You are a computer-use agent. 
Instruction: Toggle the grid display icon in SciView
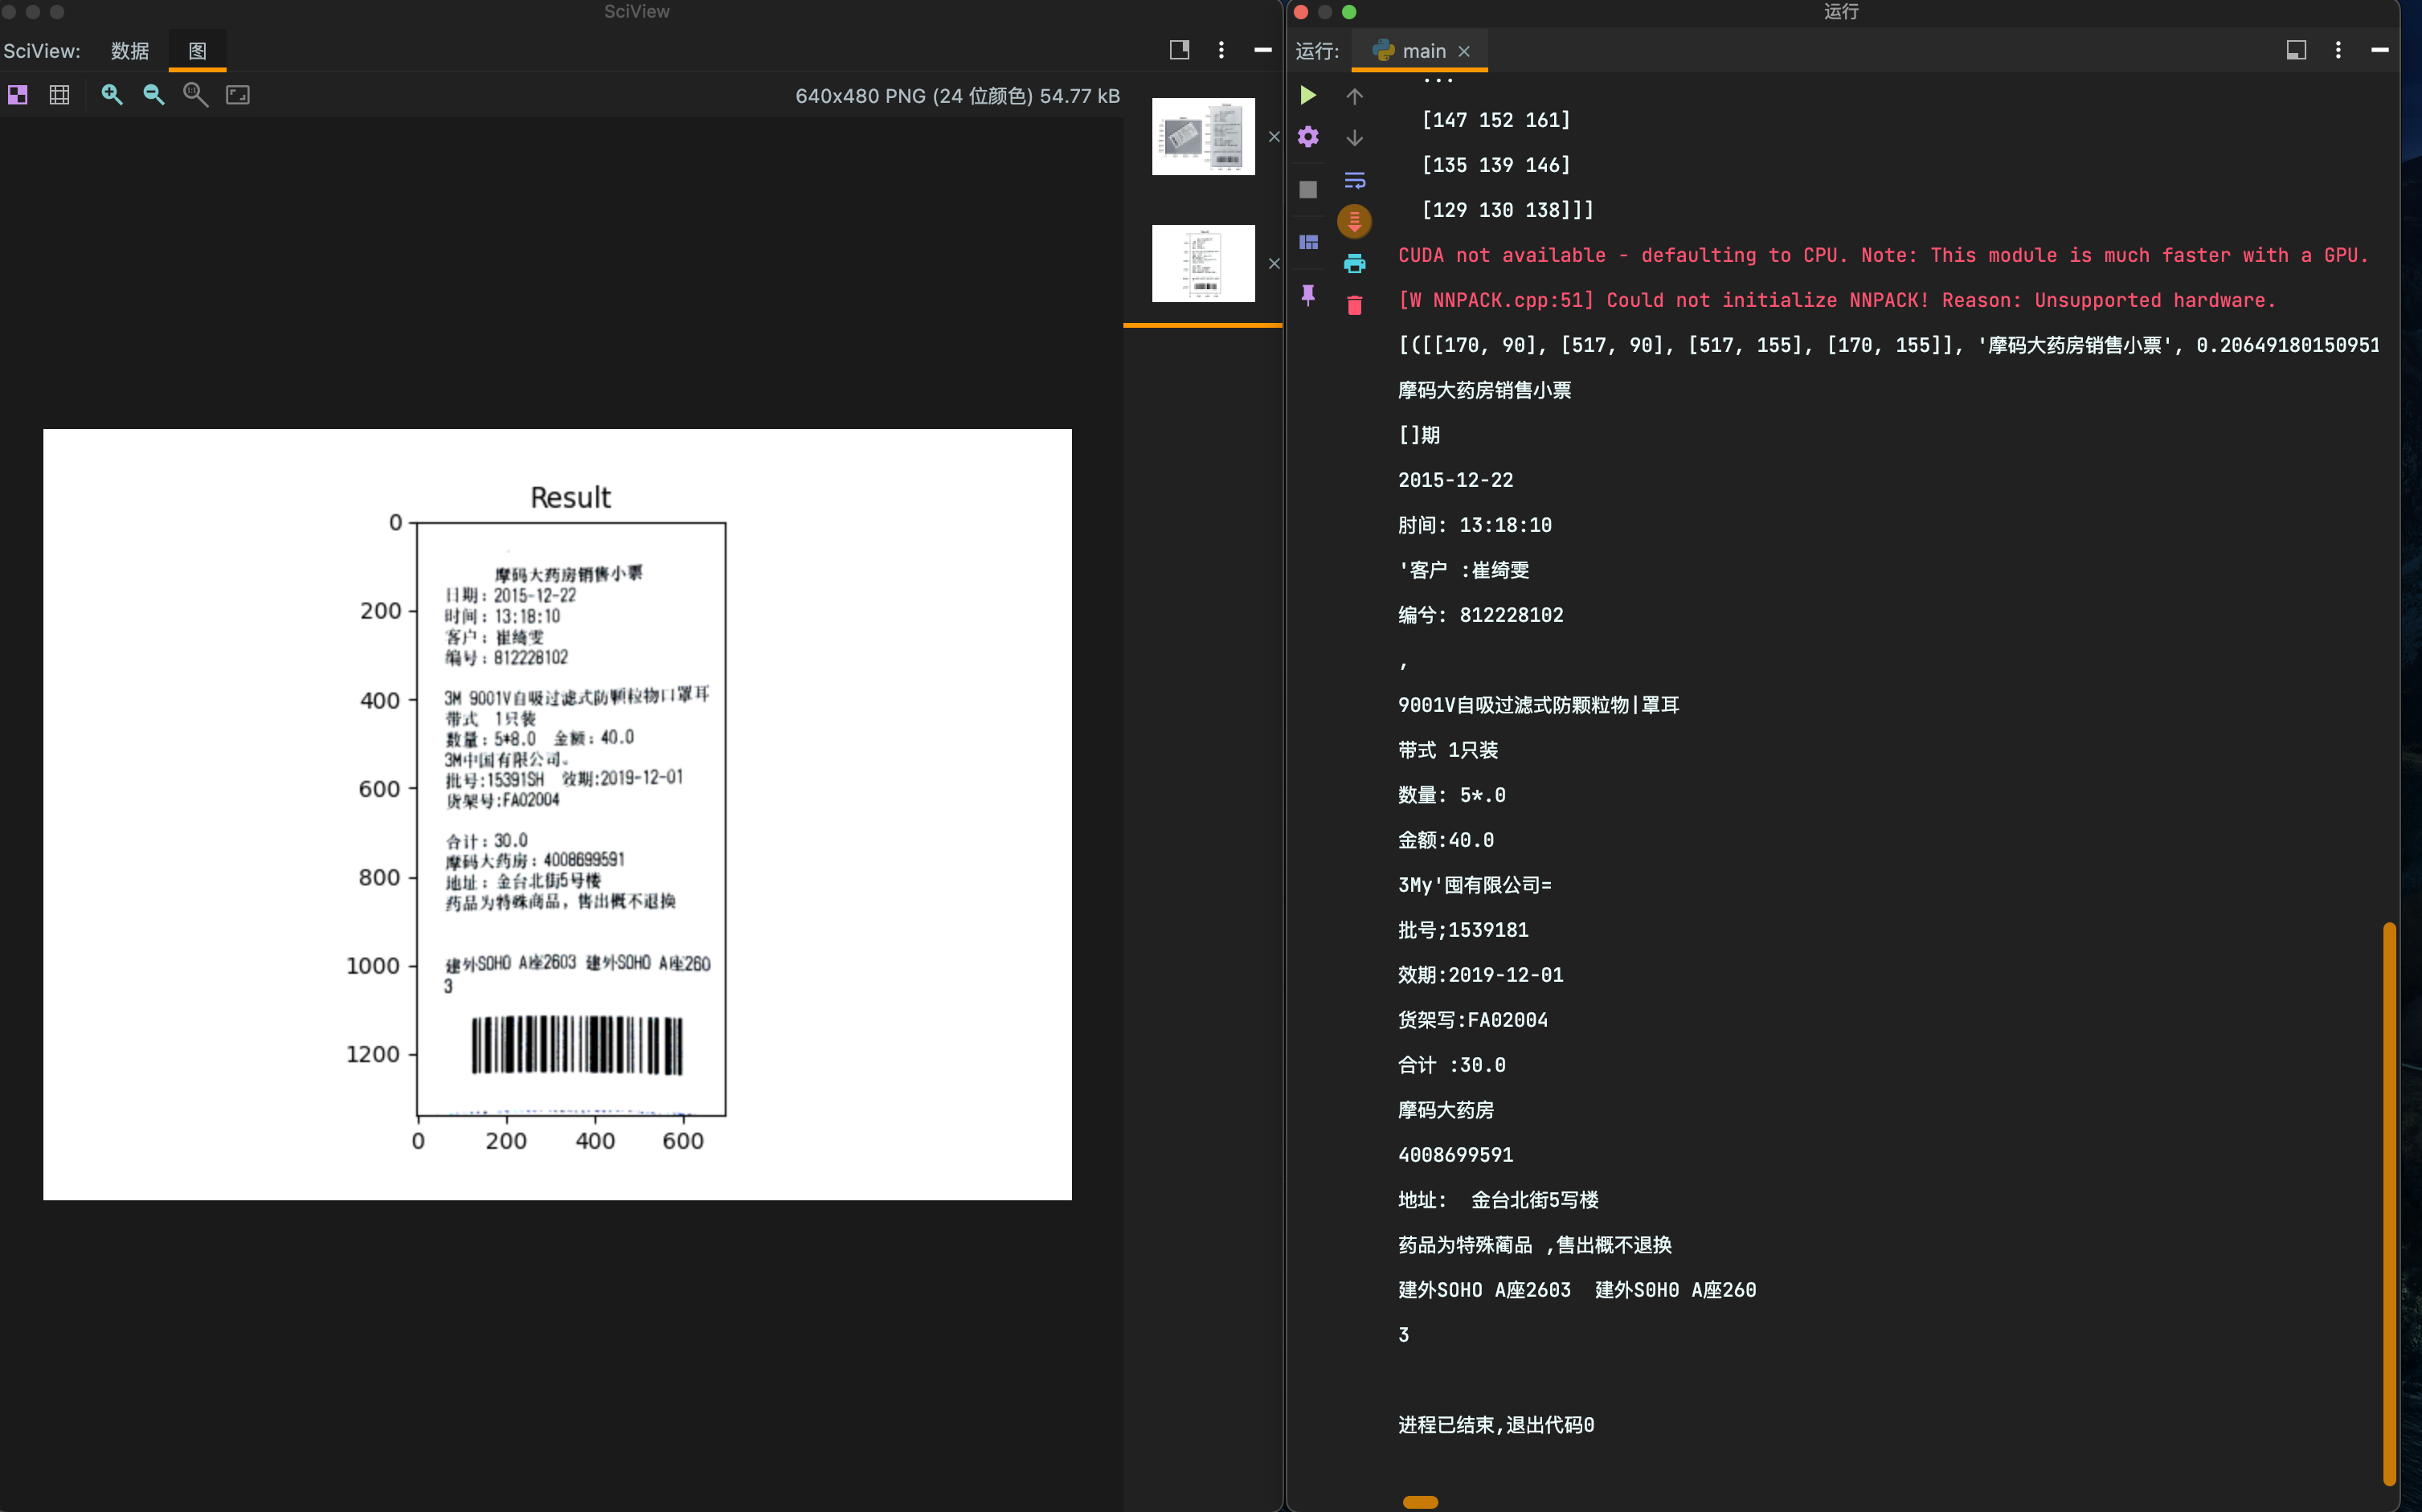click(x=59, y=95)
